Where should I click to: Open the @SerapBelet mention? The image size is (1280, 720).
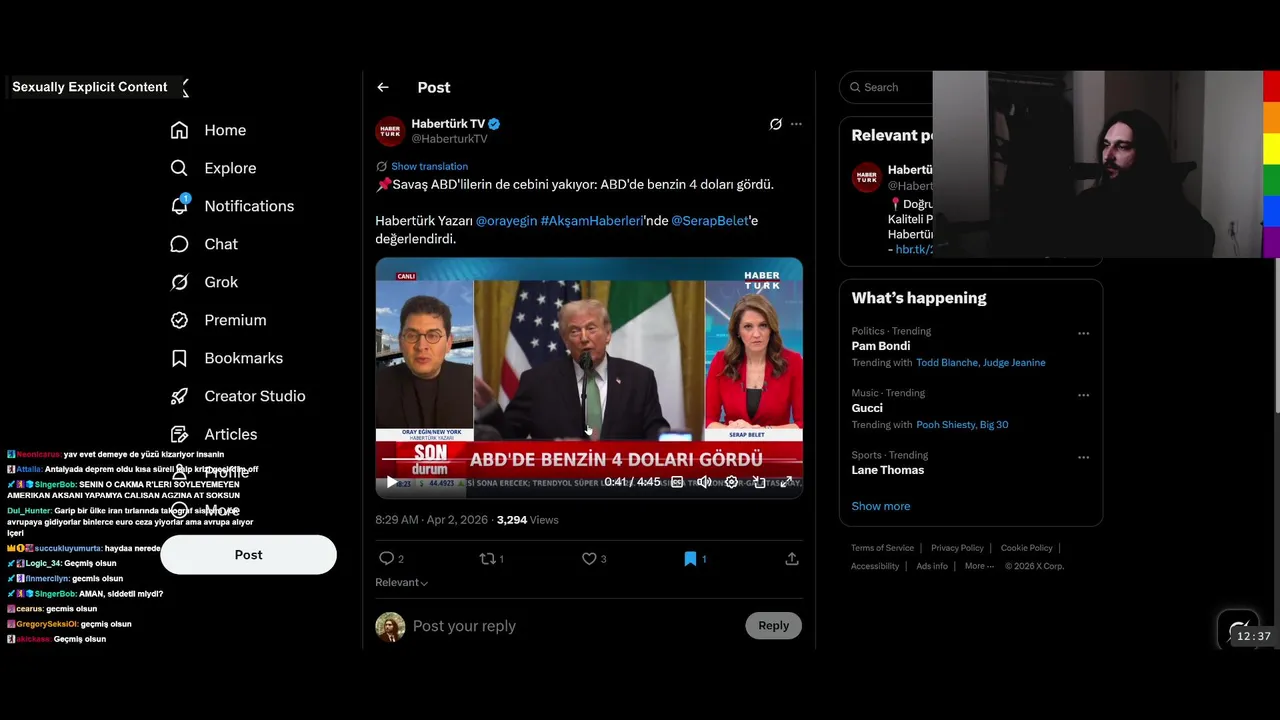710,220
